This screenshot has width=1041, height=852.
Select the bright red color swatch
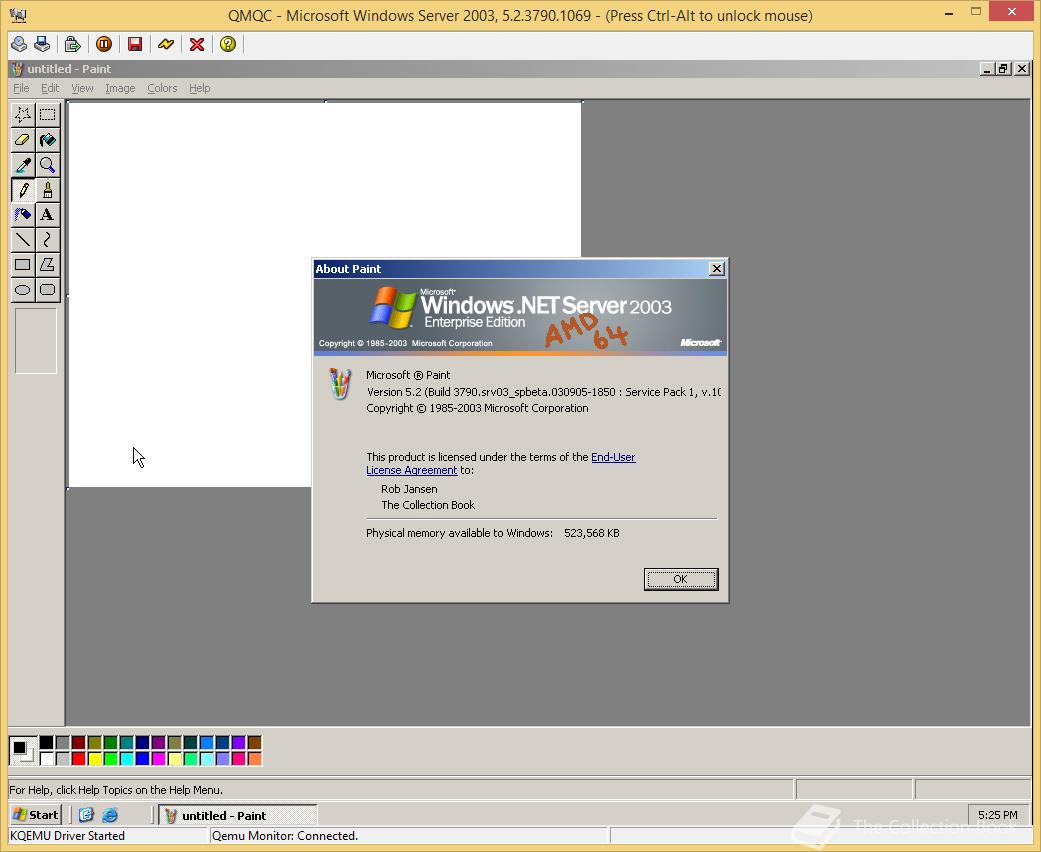tap(78, 758)
